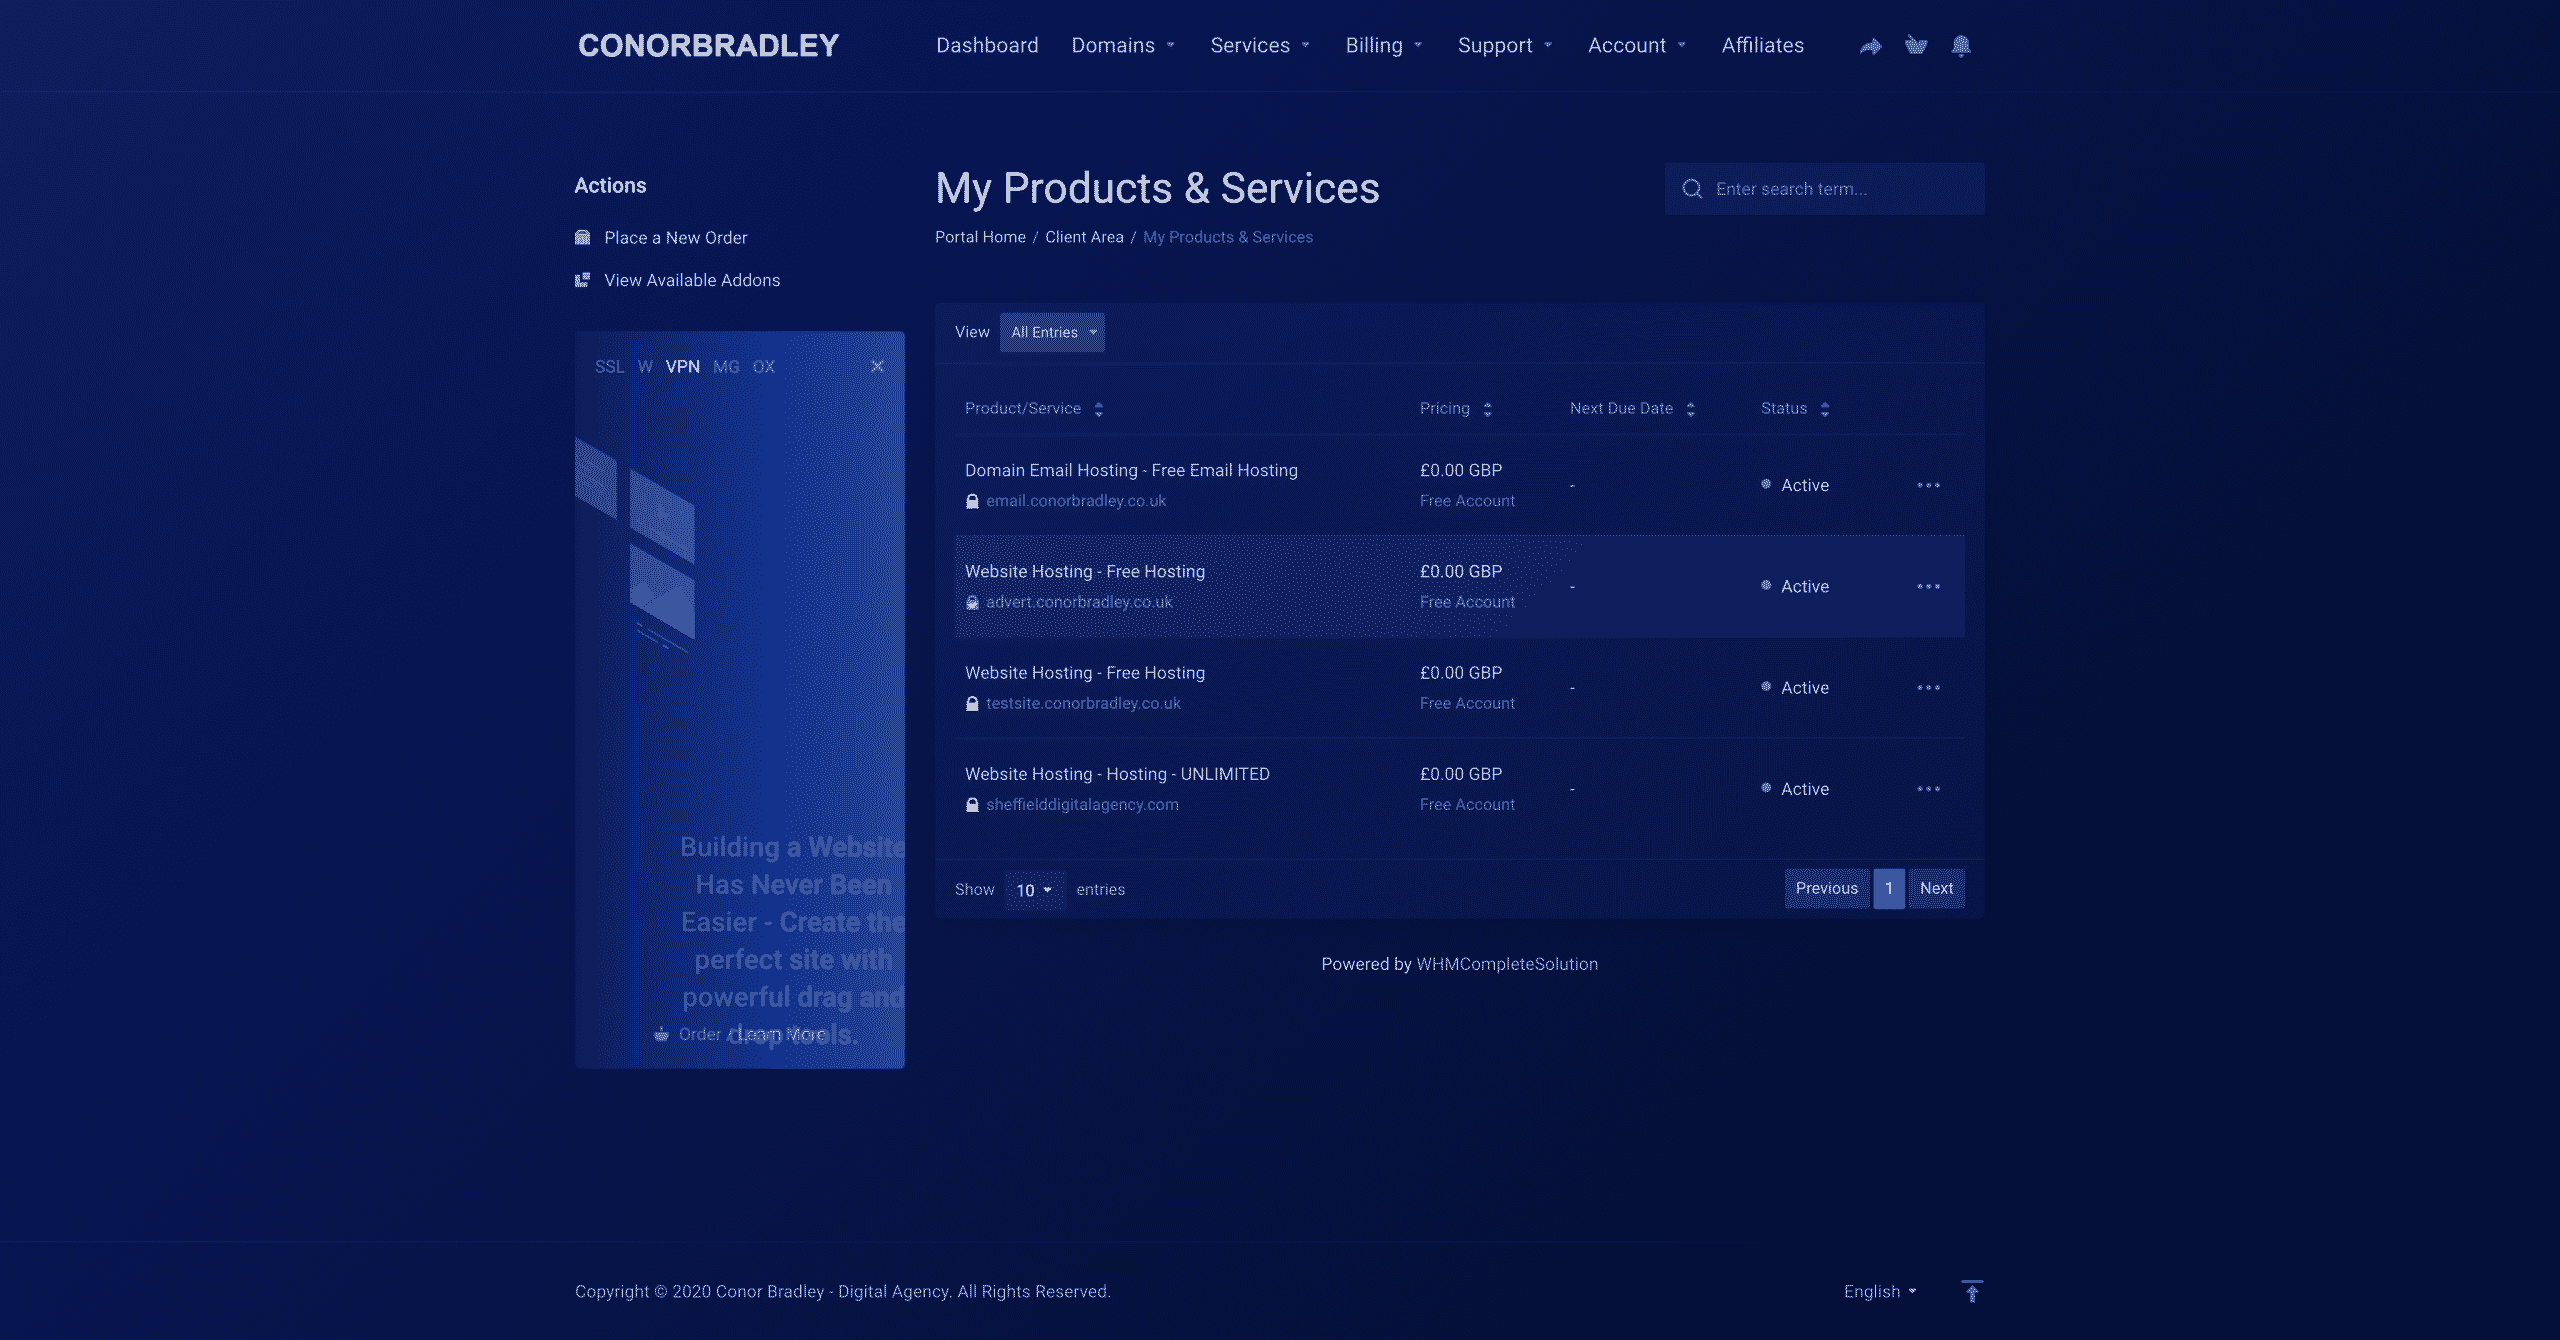Expand the Services menu
Viewport: 2560px width, 1340px height.
click(x=1260, y=46)
